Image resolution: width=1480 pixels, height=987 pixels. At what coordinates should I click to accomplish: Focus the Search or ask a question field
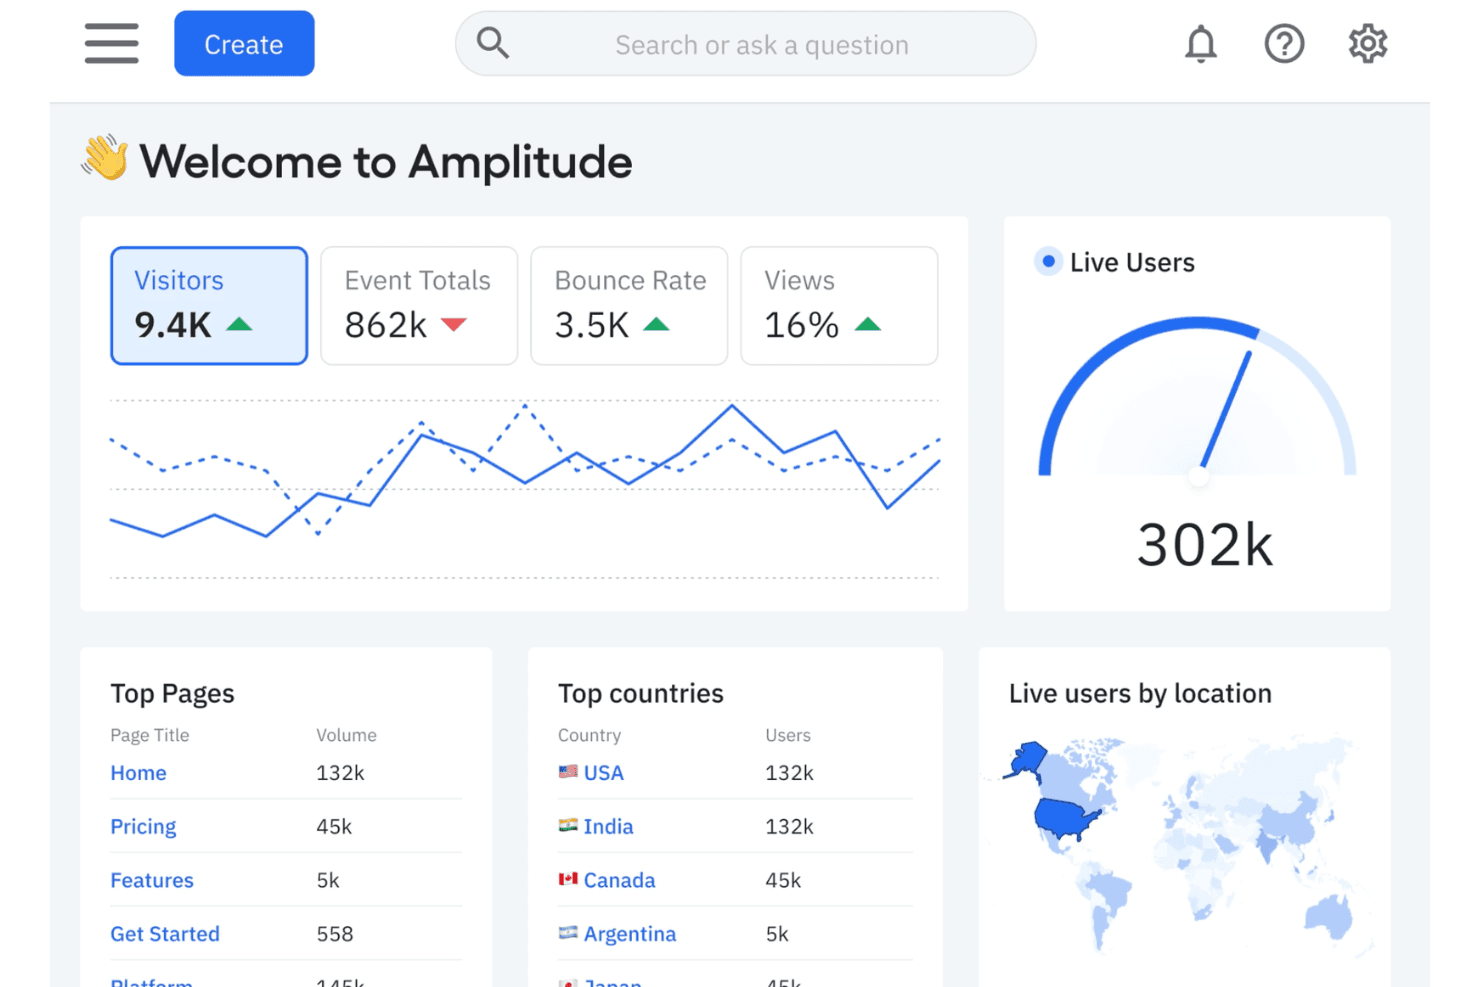point(745,44)
